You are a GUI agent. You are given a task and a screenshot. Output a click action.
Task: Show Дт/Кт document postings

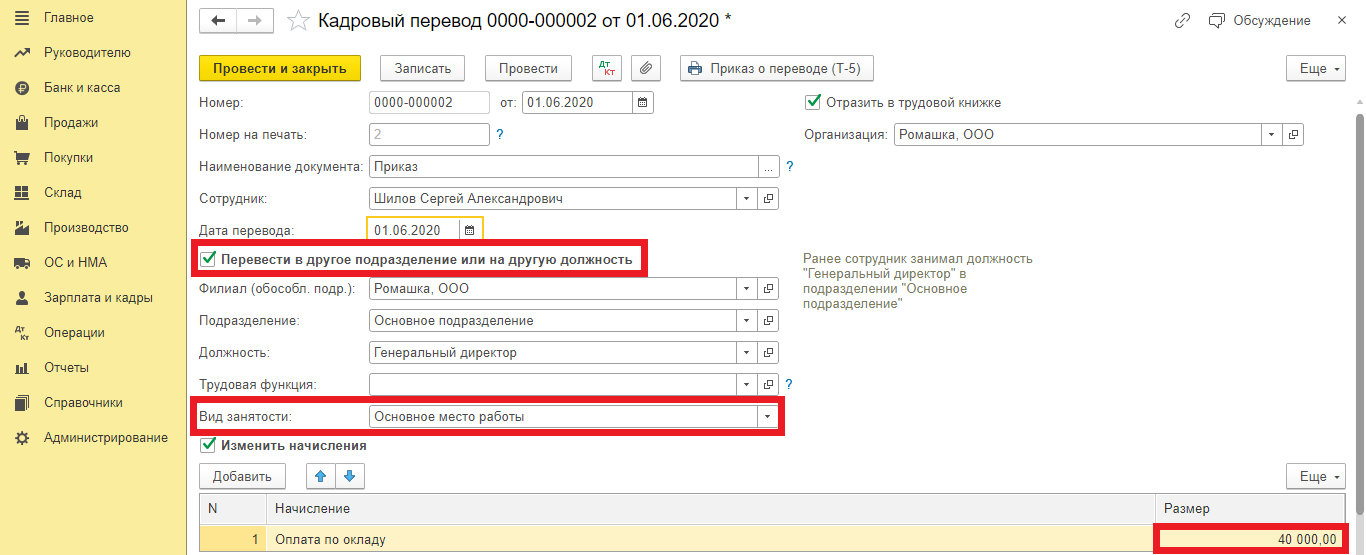[x=607, y=68]
